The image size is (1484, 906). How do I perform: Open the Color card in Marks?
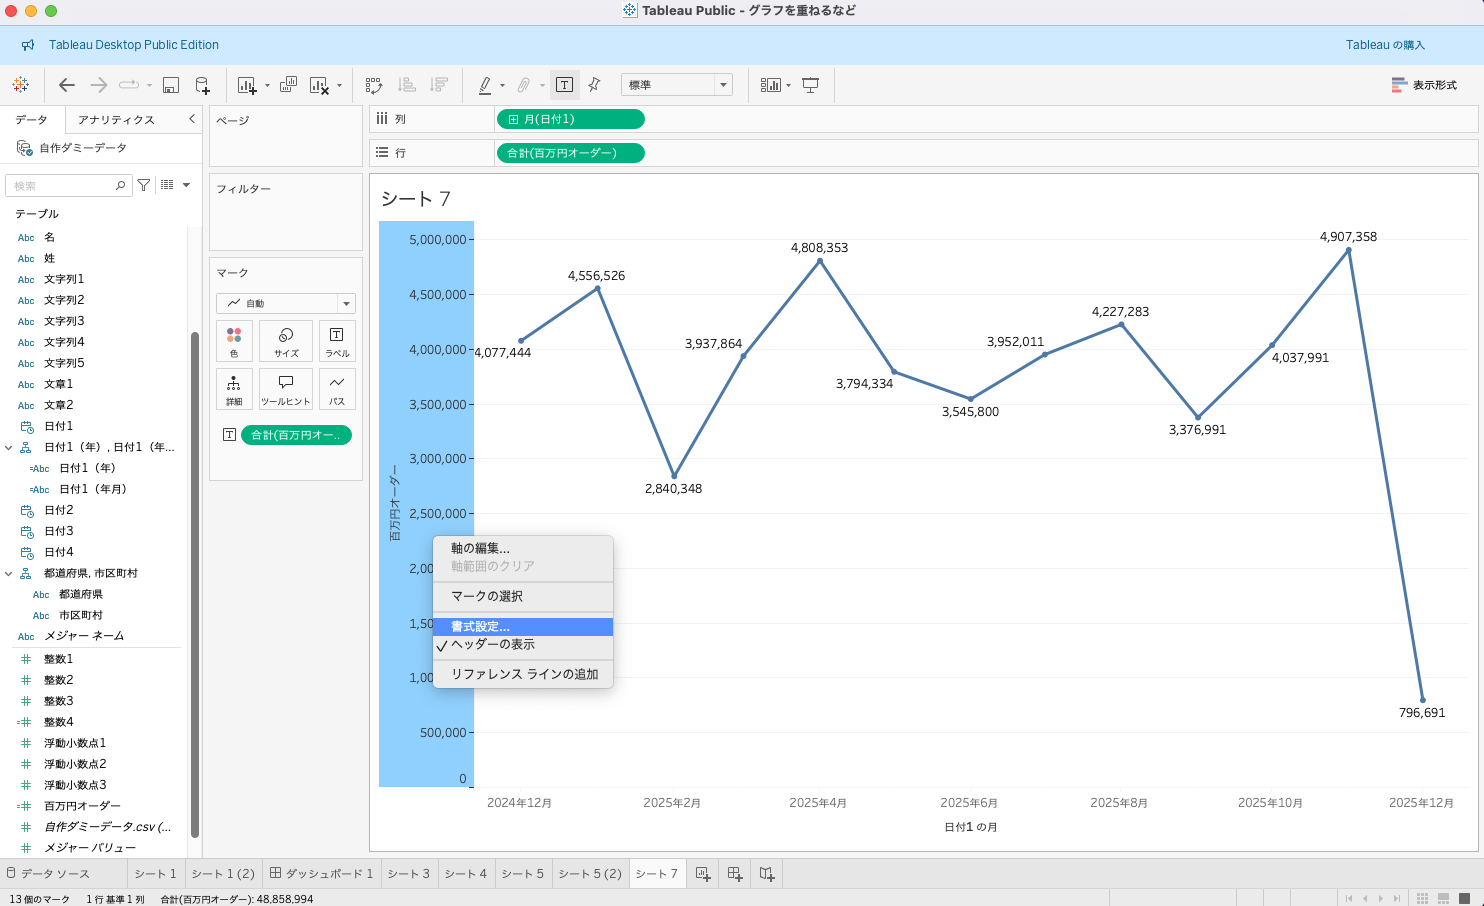(x=234, y=340)
